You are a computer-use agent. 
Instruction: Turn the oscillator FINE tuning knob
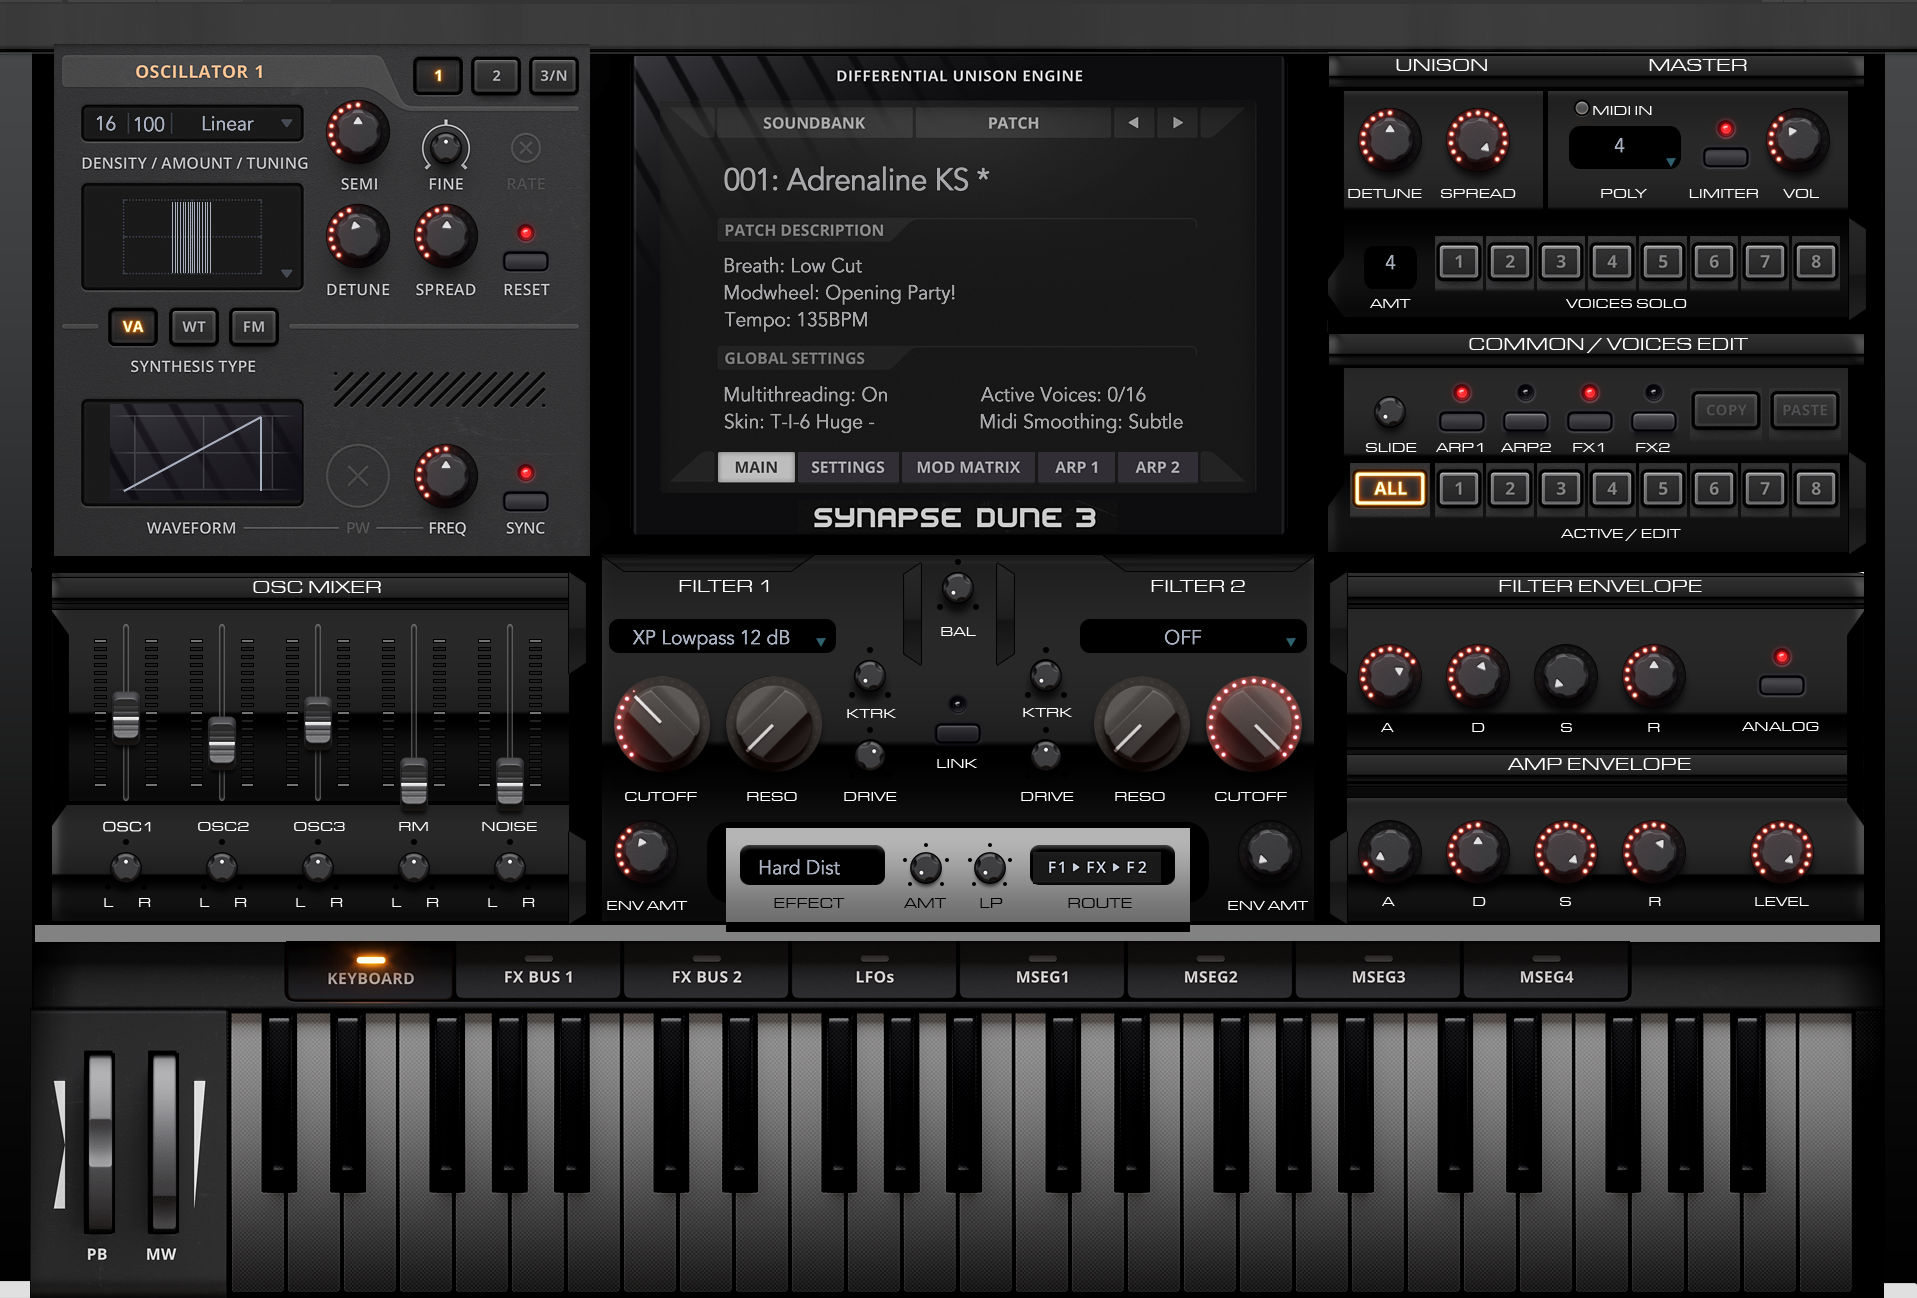[x=445, y=148]
